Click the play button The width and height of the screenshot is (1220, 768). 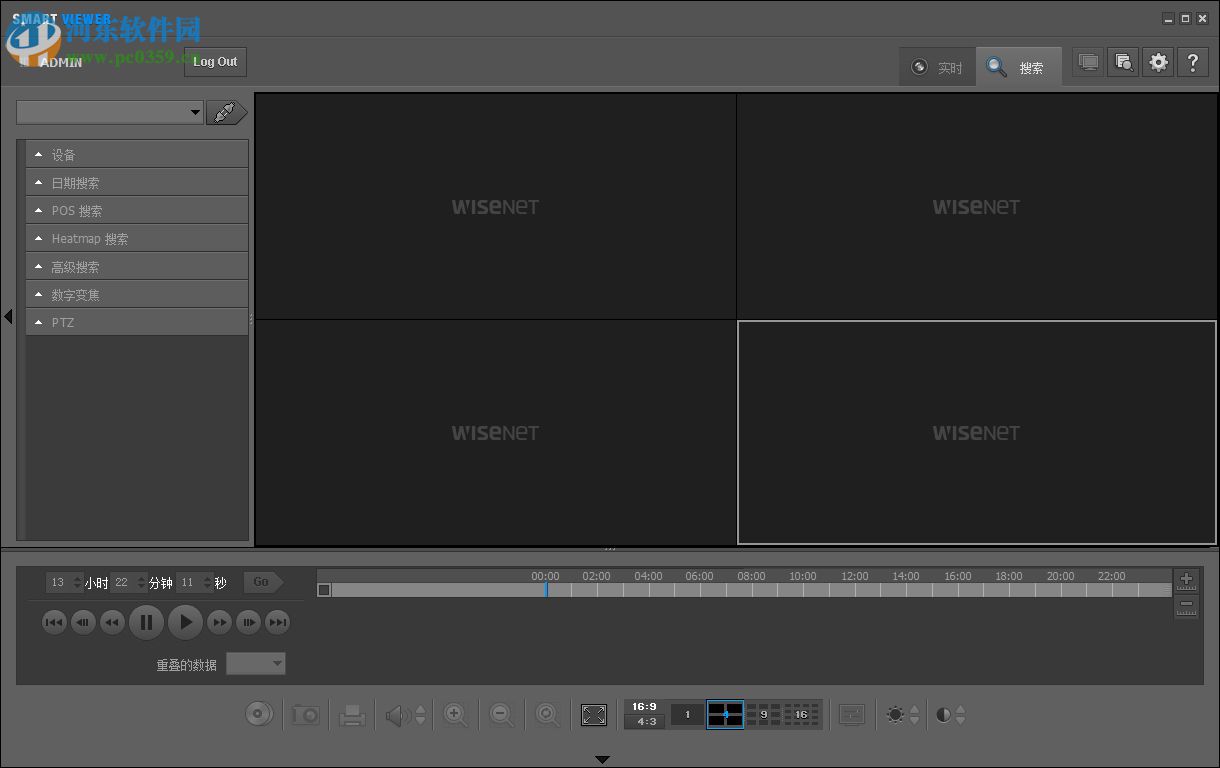tap(185, 622)
